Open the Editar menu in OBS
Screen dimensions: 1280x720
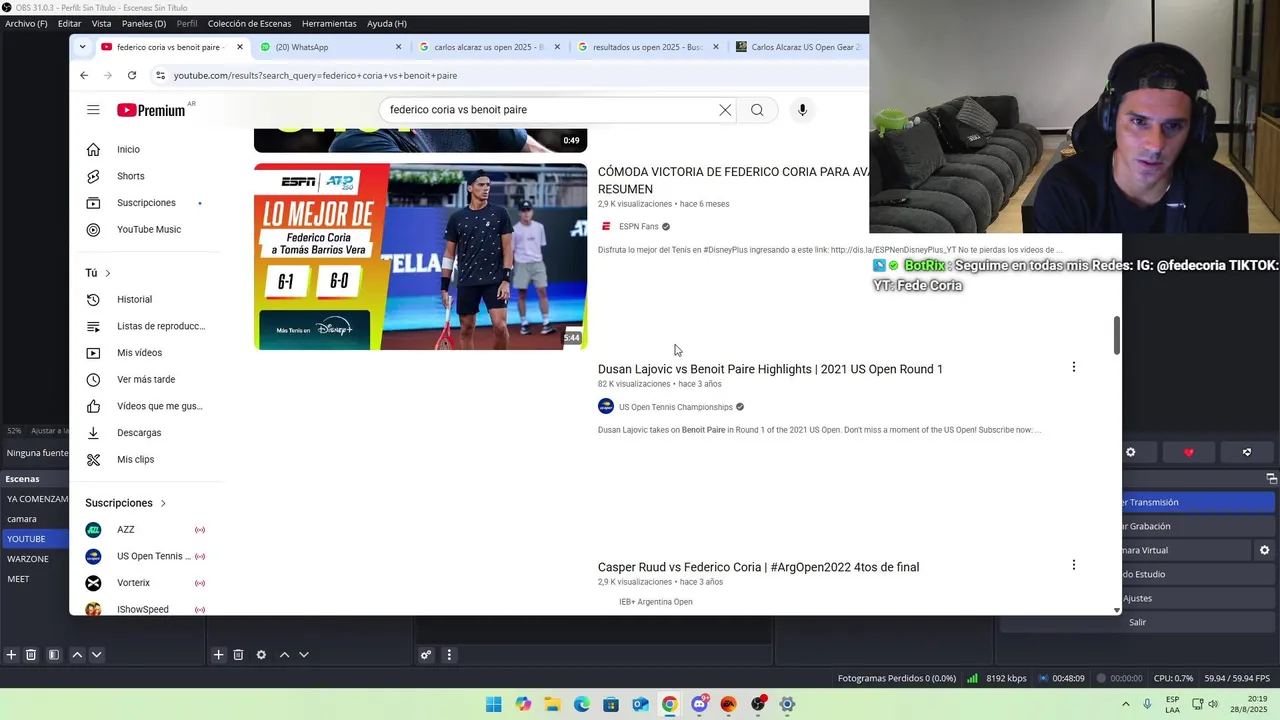pos(69,23)
